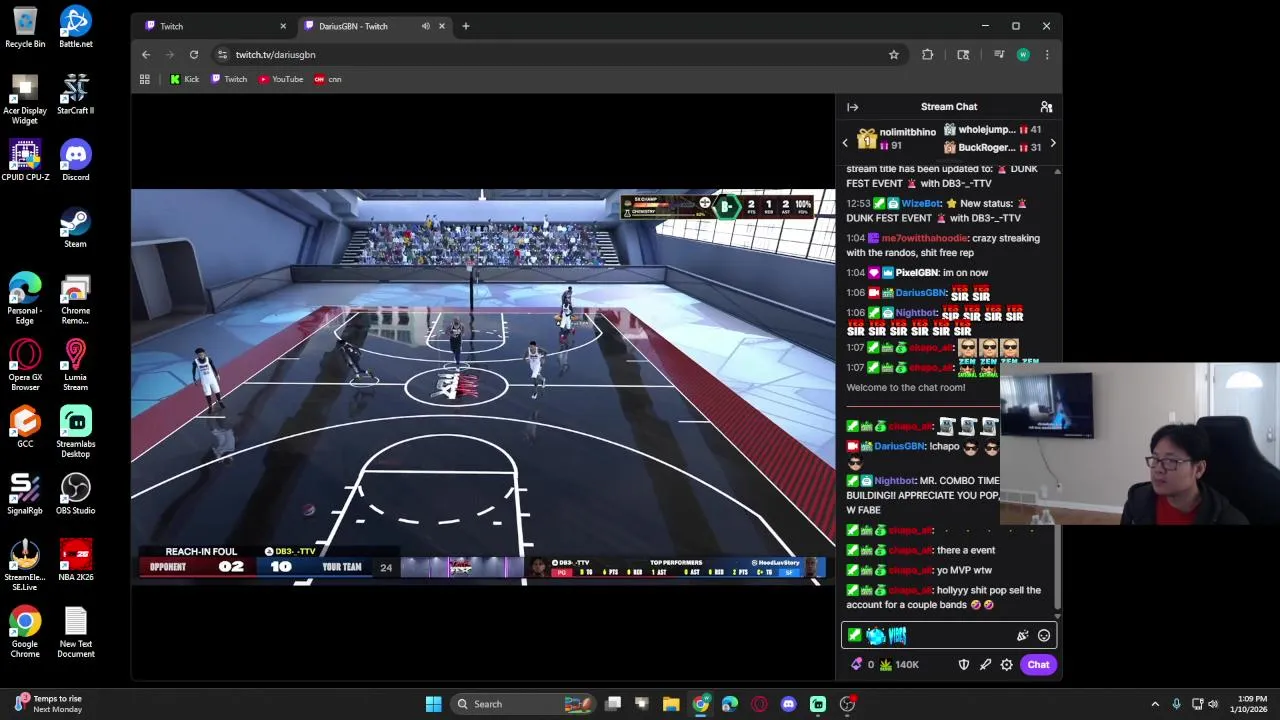The height and width of the screenshot is (720, 1280).
Task: Open the YouTube bookmark
Action: click(x=281, y=79)
